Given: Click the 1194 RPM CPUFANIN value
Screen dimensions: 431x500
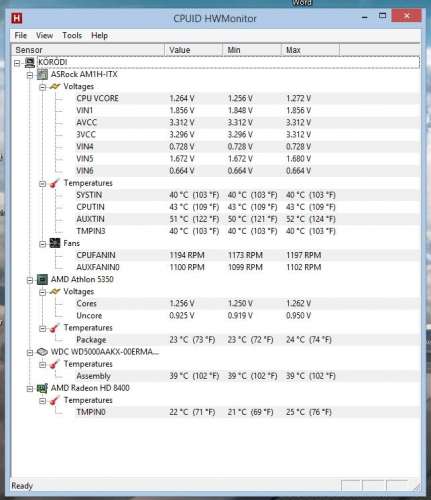Looking at the screenshot, I should [x=187, y=255].
